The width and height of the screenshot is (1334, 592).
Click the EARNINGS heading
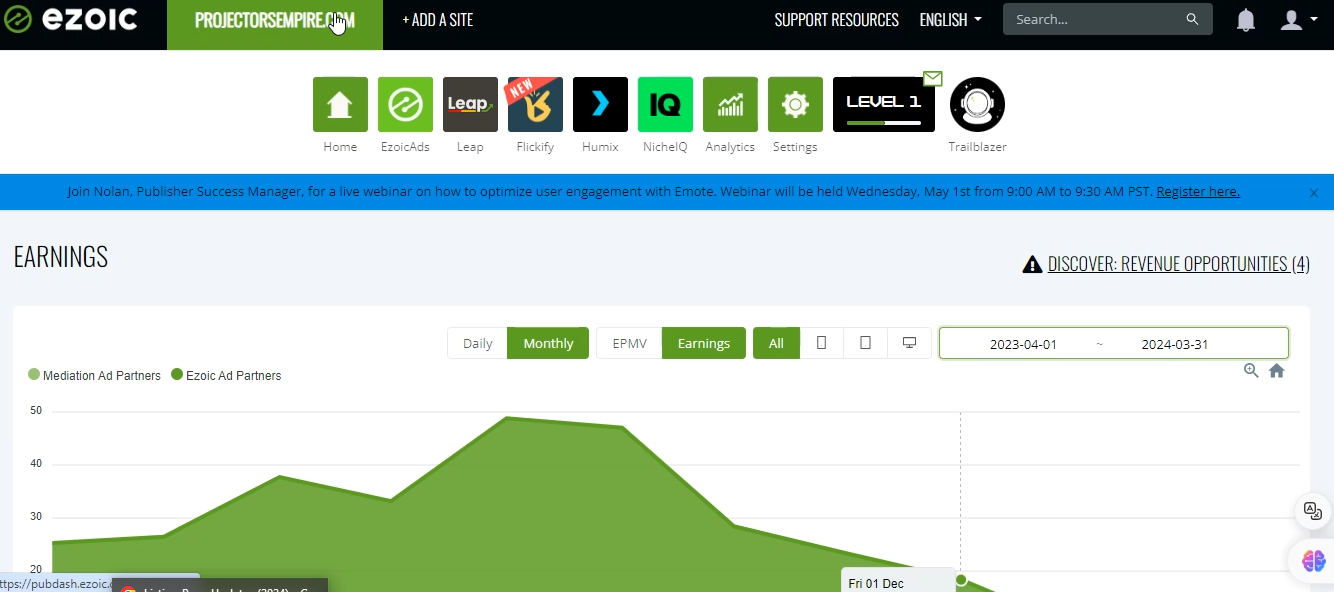(x=61, y=257)
